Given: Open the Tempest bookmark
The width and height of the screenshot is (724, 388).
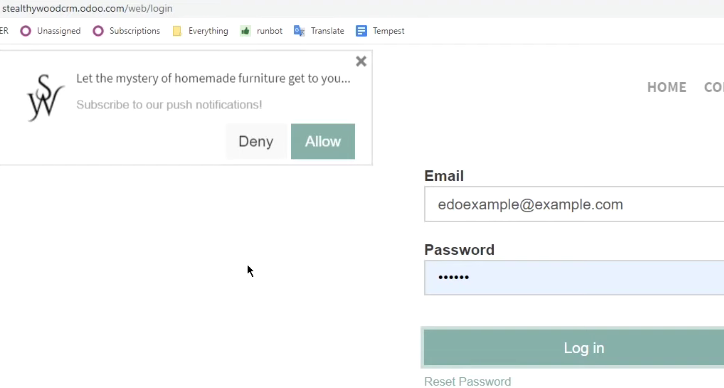Looking at the screenshot, I should pos(380,31).
